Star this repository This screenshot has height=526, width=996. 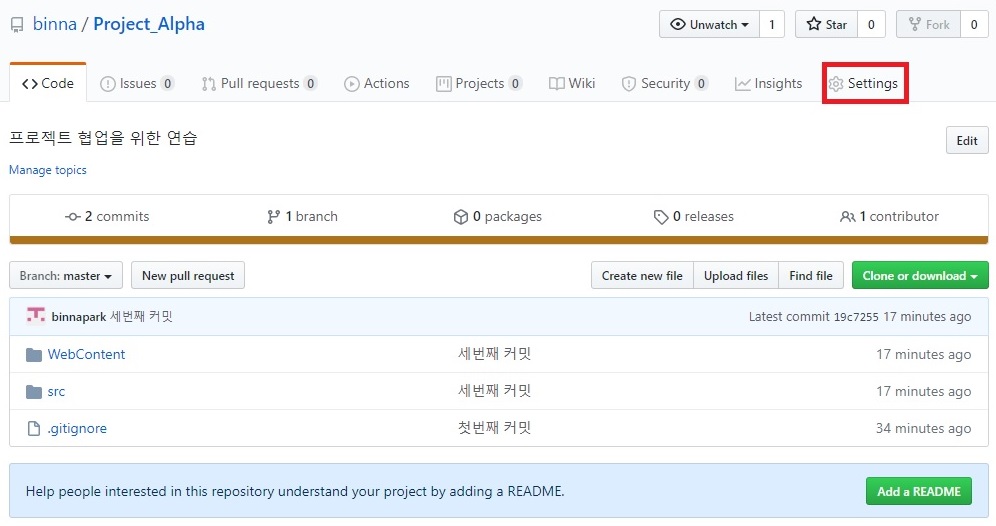coord(826,24)
